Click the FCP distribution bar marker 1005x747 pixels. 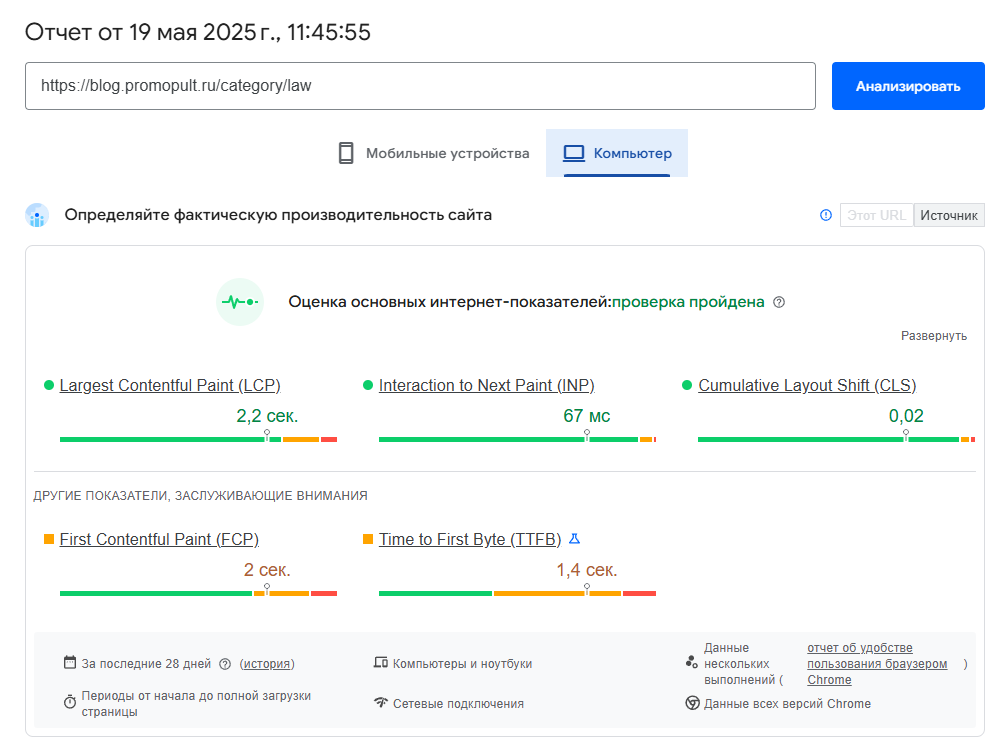pyautogui.click(x=267, y=589)
